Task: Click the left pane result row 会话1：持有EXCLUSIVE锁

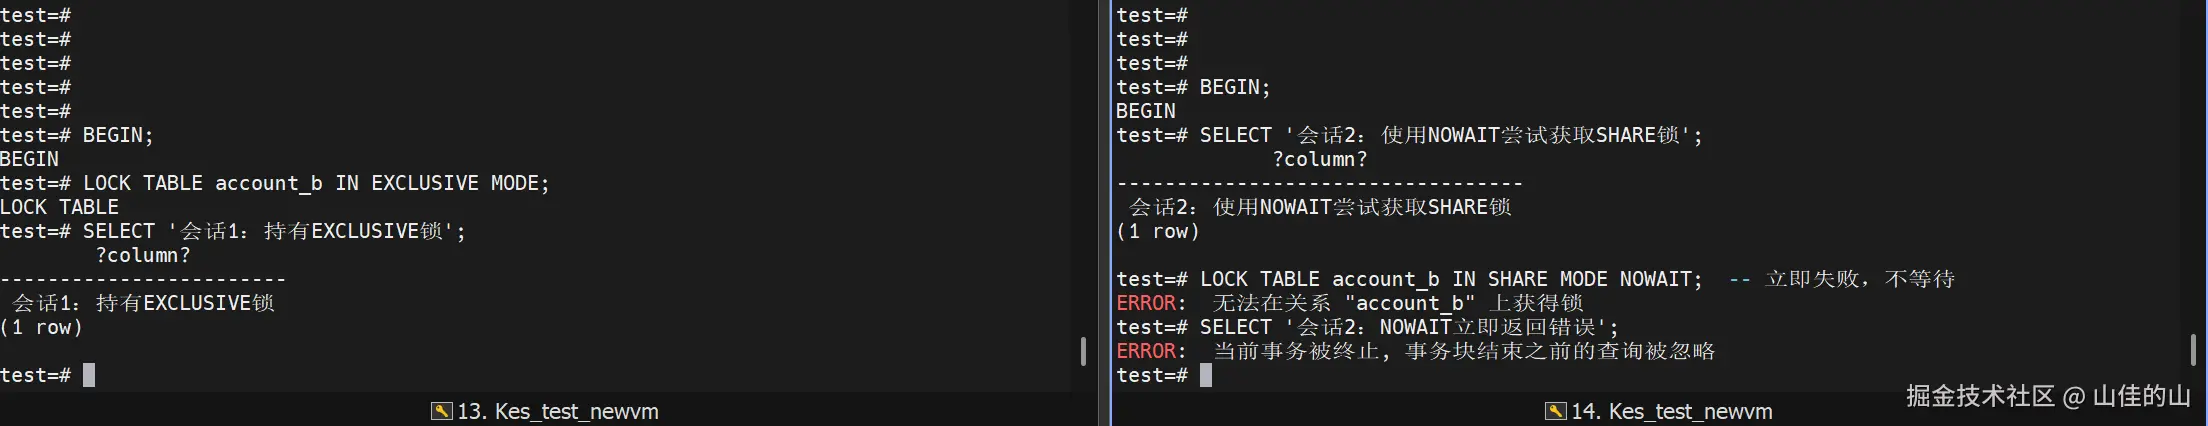Action: pyautogui.click(x=143, y=303)
